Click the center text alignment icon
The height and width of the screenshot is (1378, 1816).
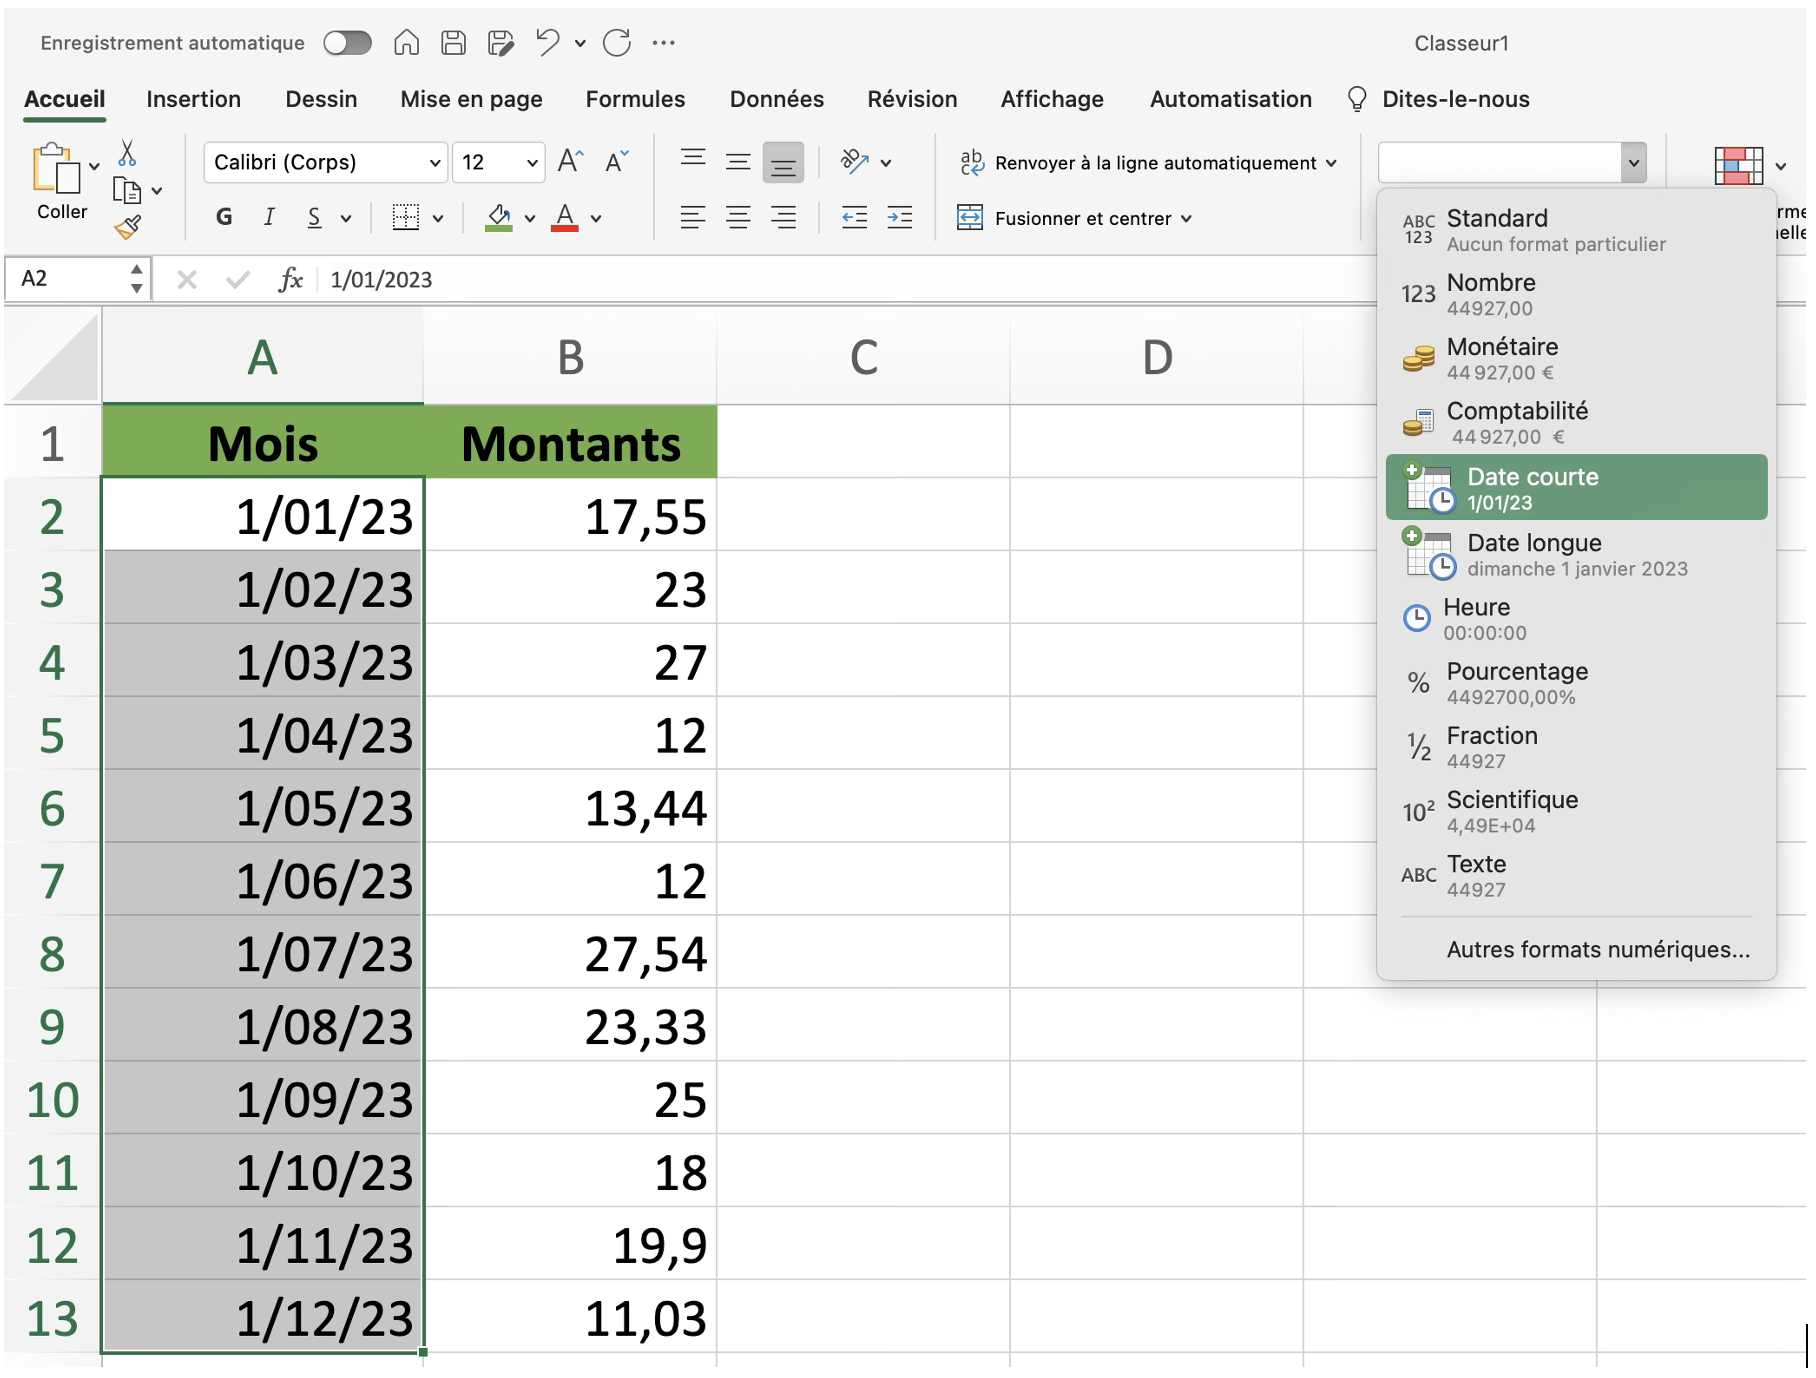click(738, 218)
